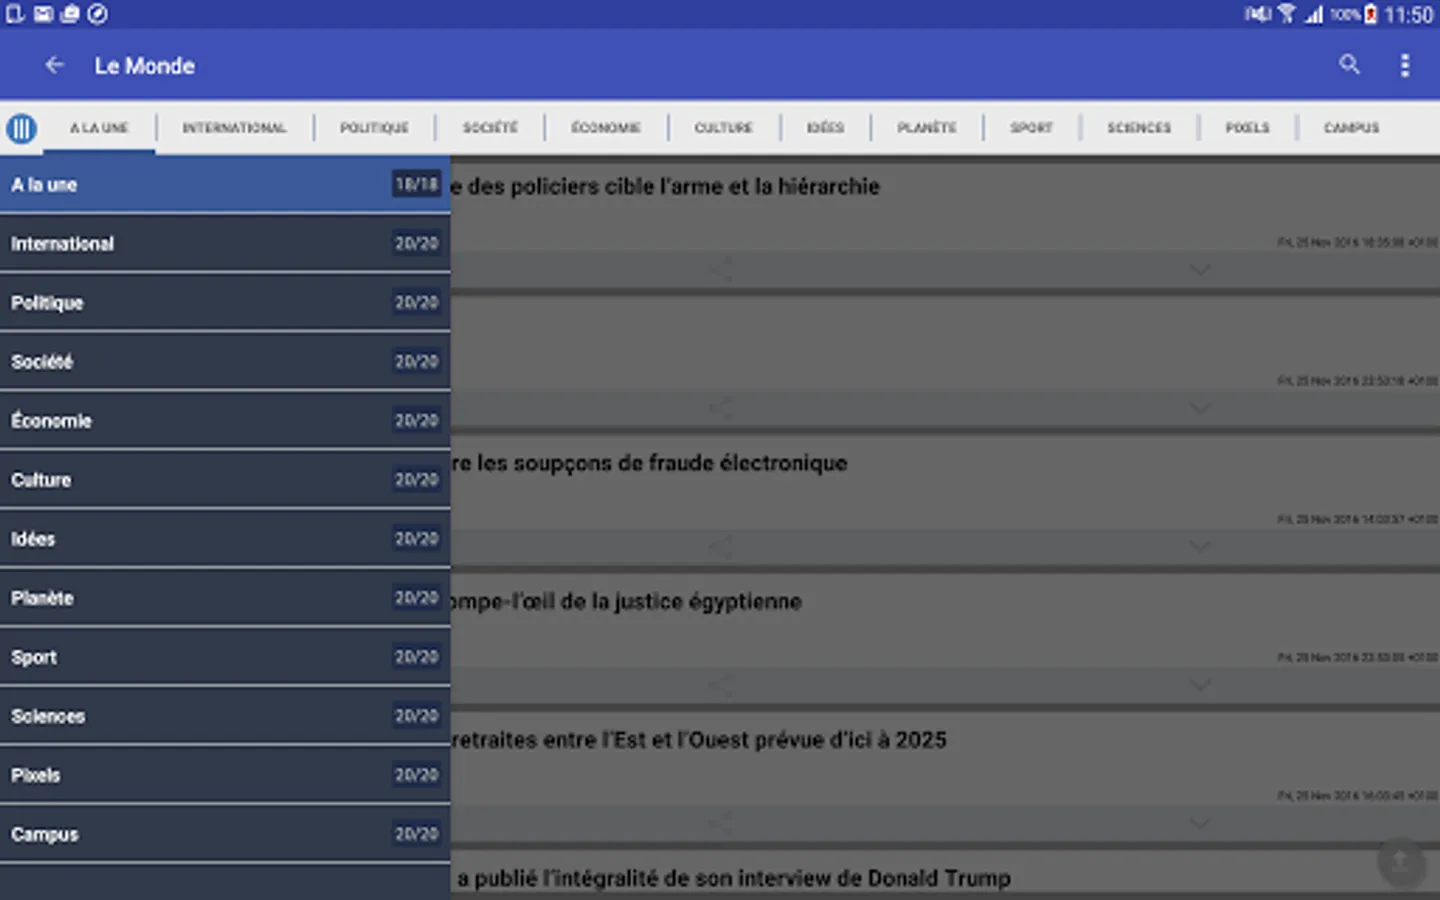Open the Donald Trump interview article
The width and height of the screenshot is (1440, 900).
734,878
